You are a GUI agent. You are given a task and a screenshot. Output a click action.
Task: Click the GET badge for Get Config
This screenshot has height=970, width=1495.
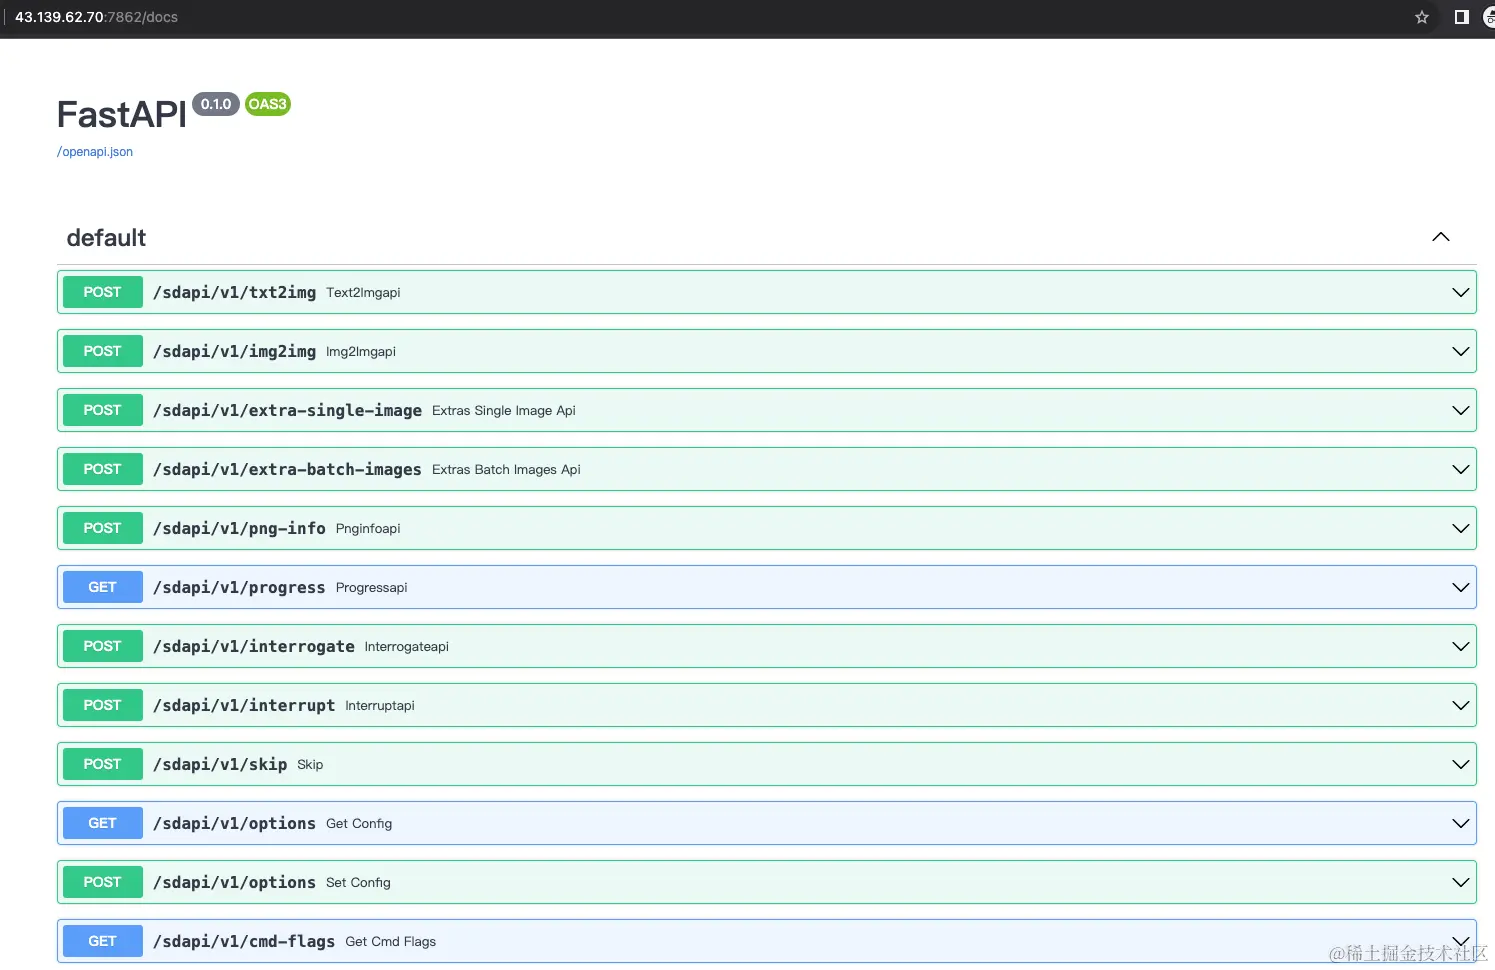click(102, 823)
